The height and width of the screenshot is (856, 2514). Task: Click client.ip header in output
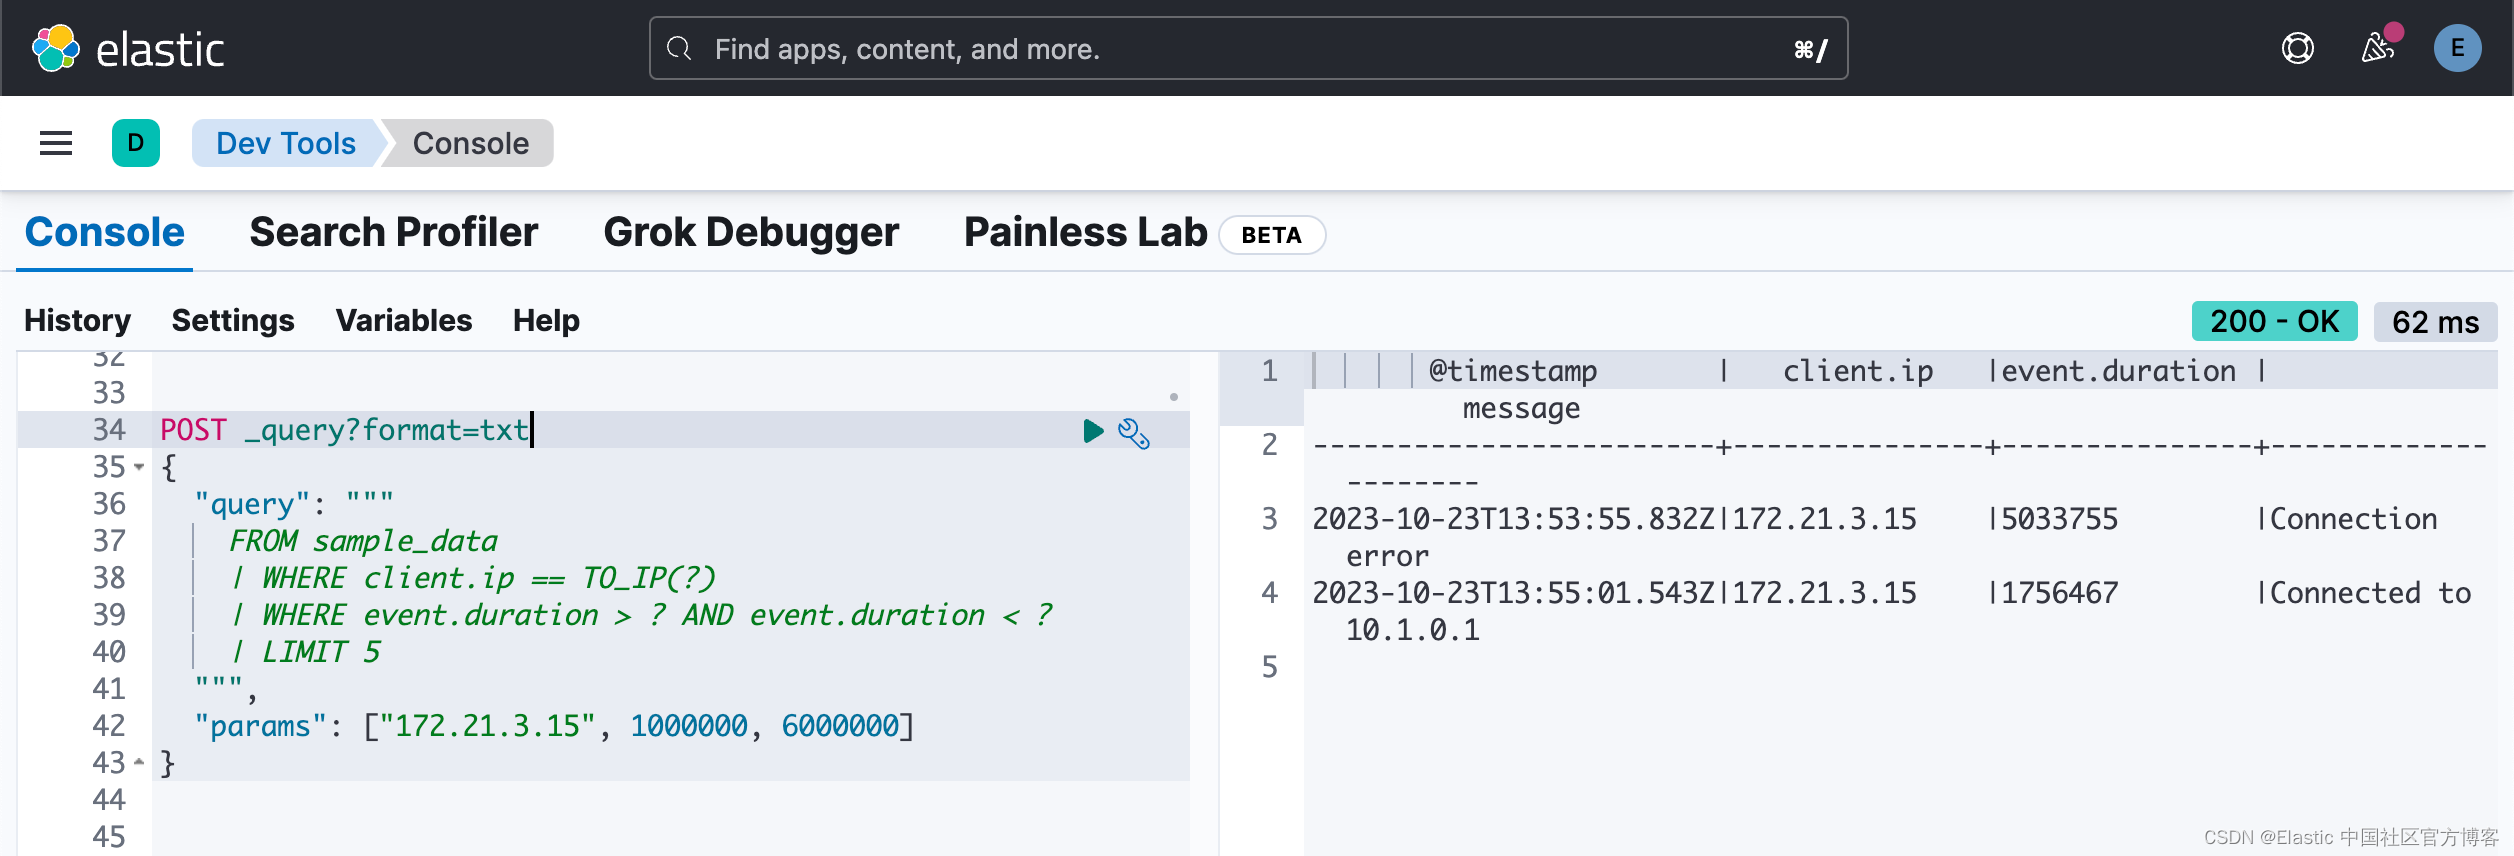pos(1858,371)
